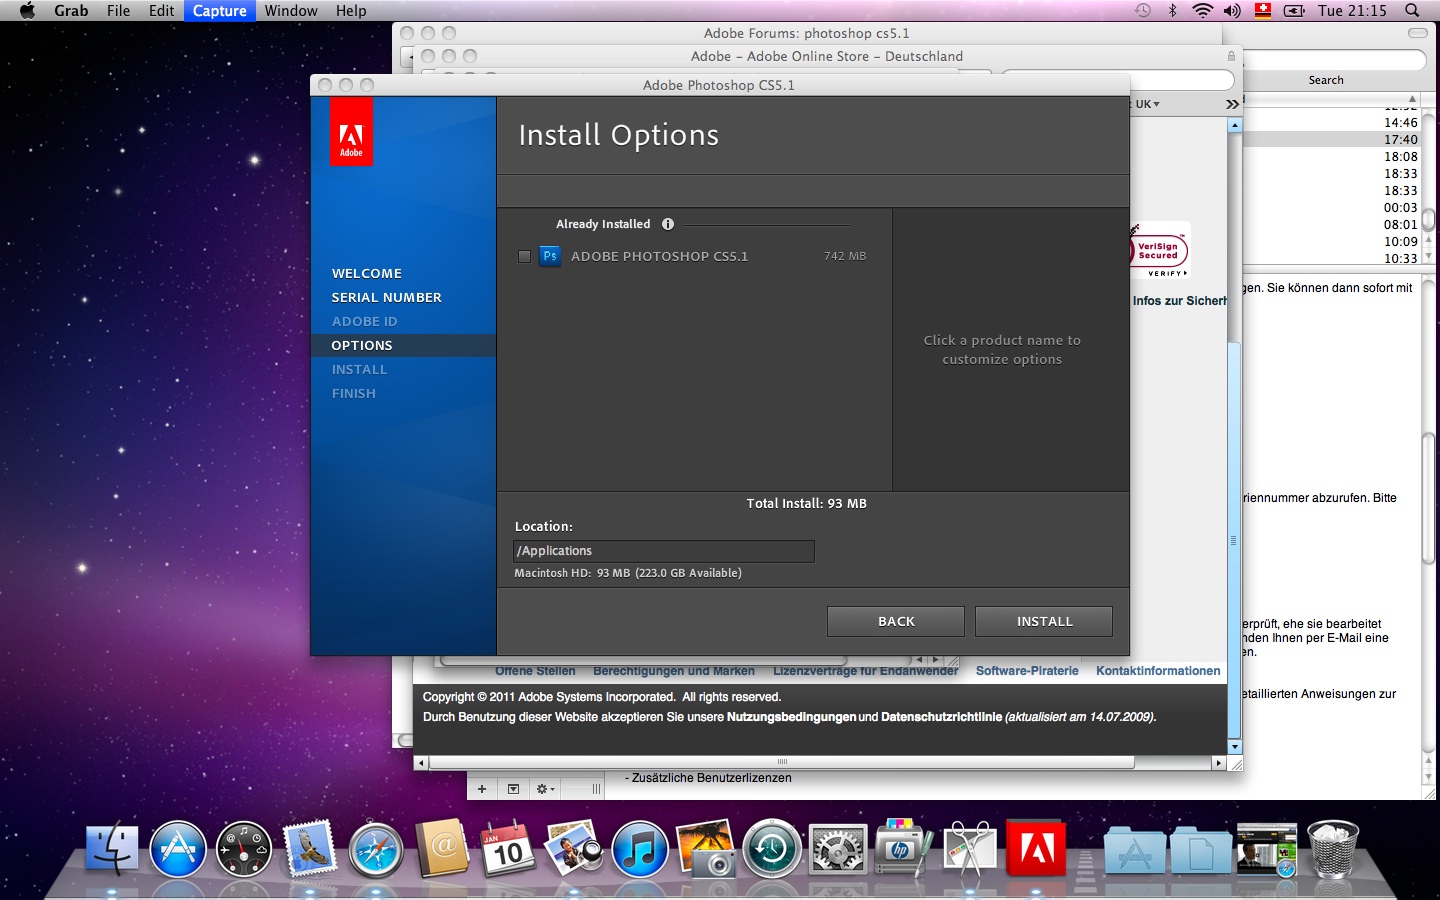Open Finder from the Dock
This screenshot has height=900, width=1440.
click(112, 849)
